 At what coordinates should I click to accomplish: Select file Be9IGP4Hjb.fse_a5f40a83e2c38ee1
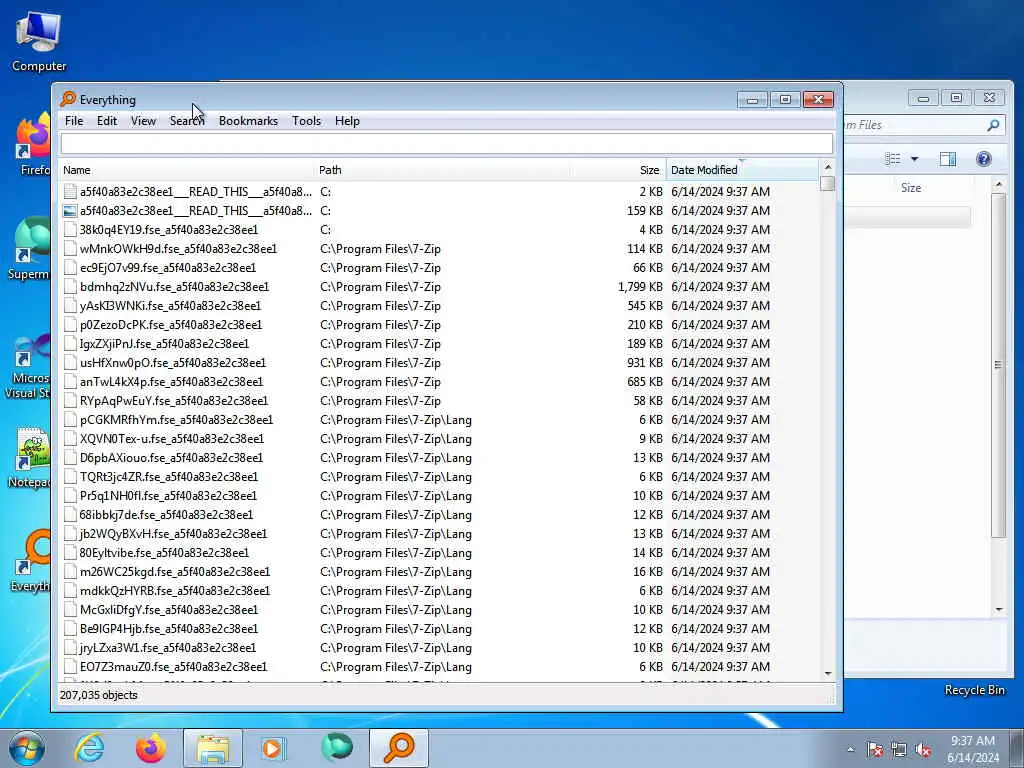pos(168,628)
